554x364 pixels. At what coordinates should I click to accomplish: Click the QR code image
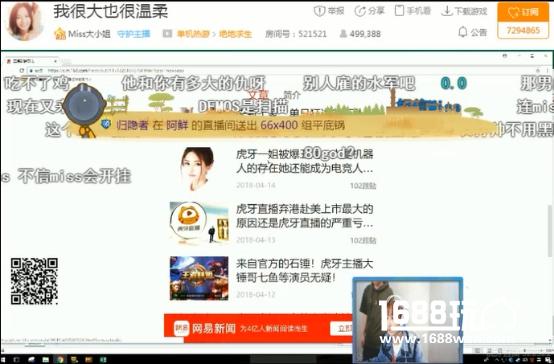(x=34, y=281)
